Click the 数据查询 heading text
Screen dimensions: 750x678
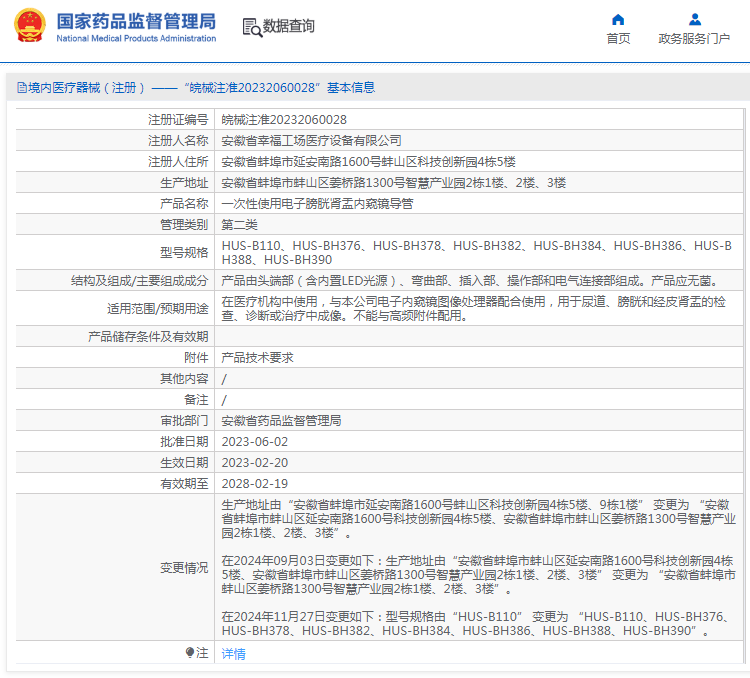(x=289, y=26)
